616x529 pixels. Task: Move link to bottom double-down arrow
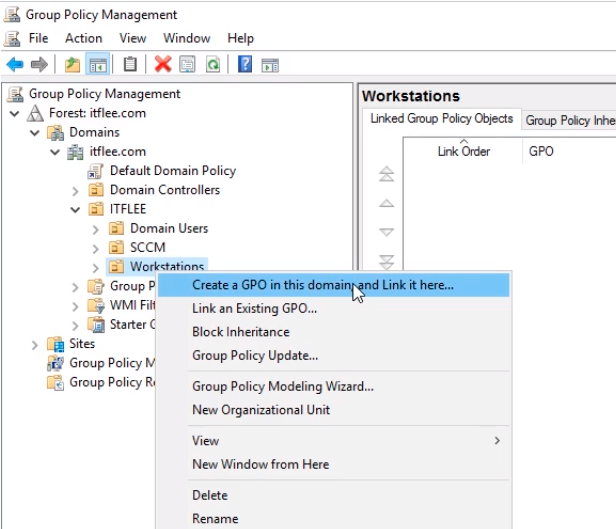(x=386, y=262)
